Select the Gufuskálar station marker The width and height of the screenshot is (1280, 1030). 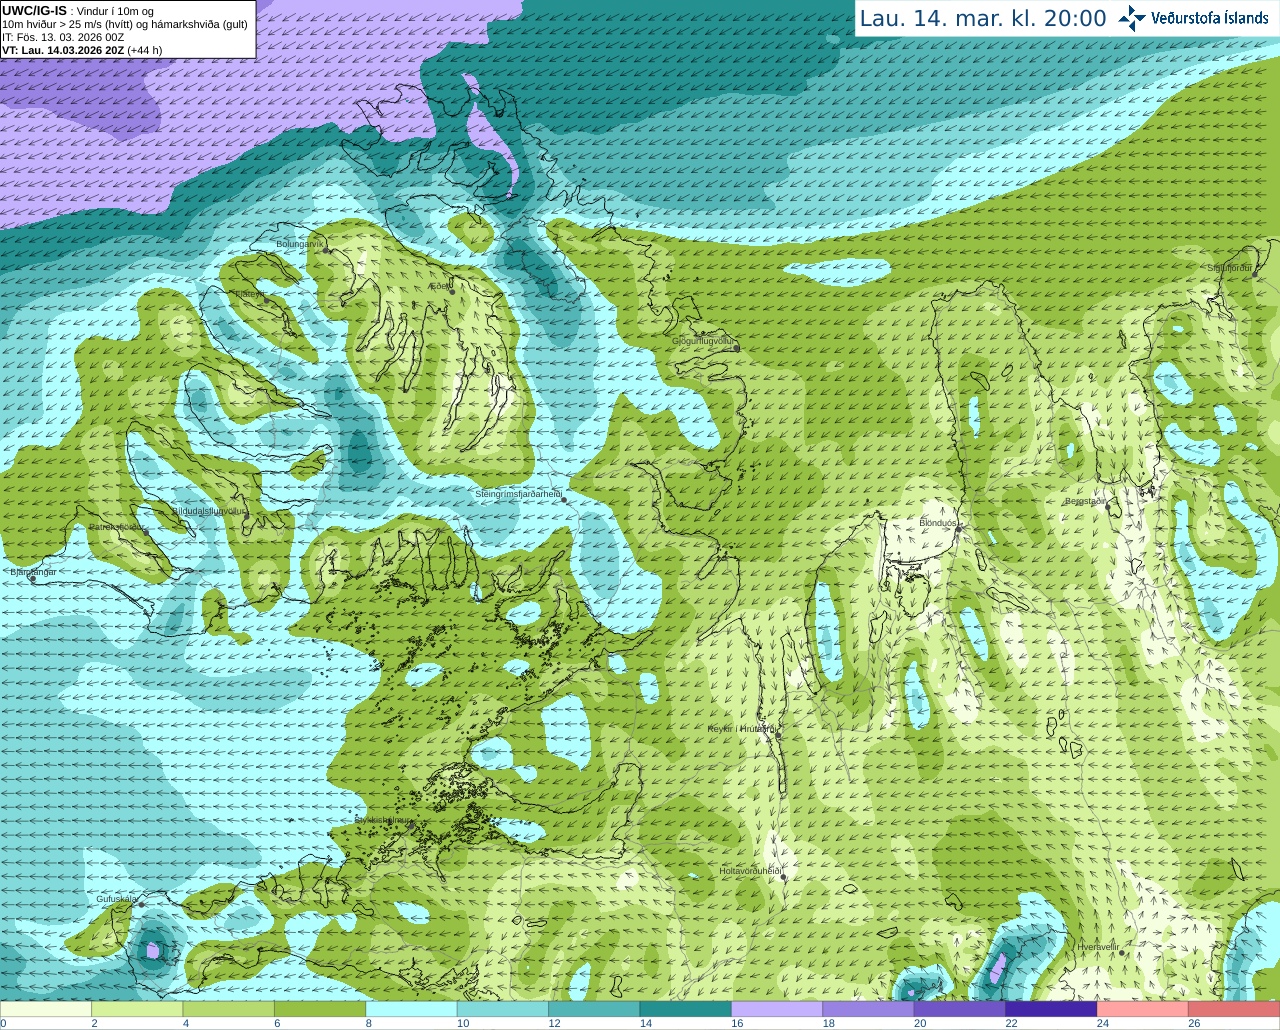tap(141, 905)
